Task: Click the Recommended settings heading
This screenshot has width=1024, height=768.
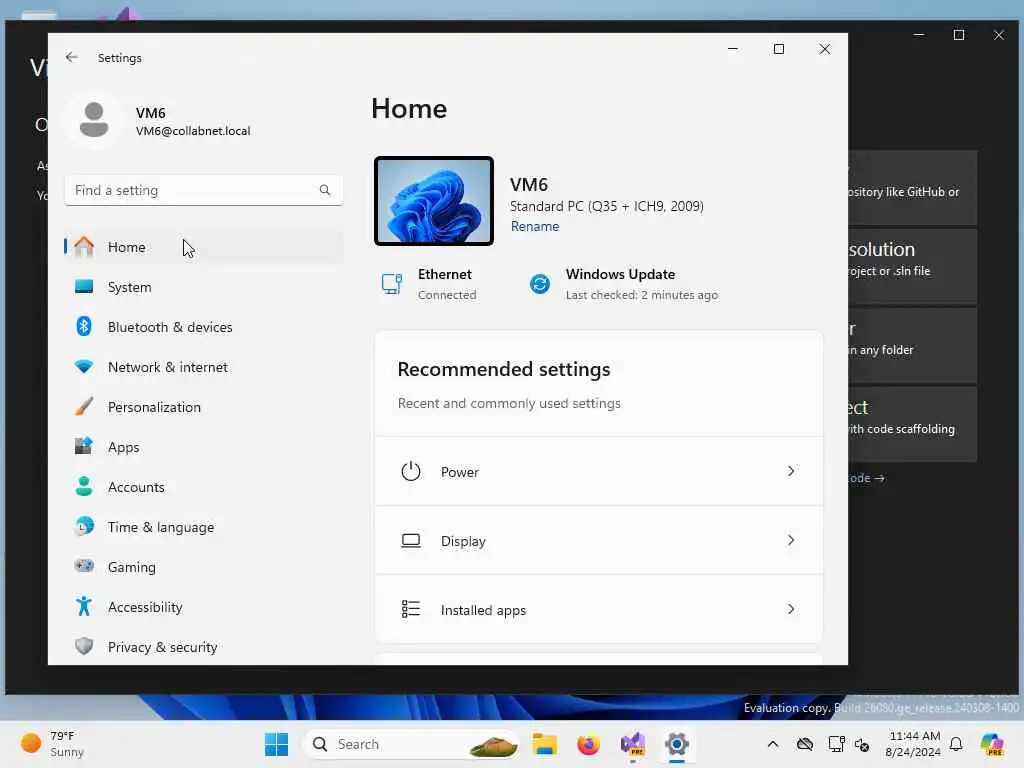Action: [x=504, y=369]
